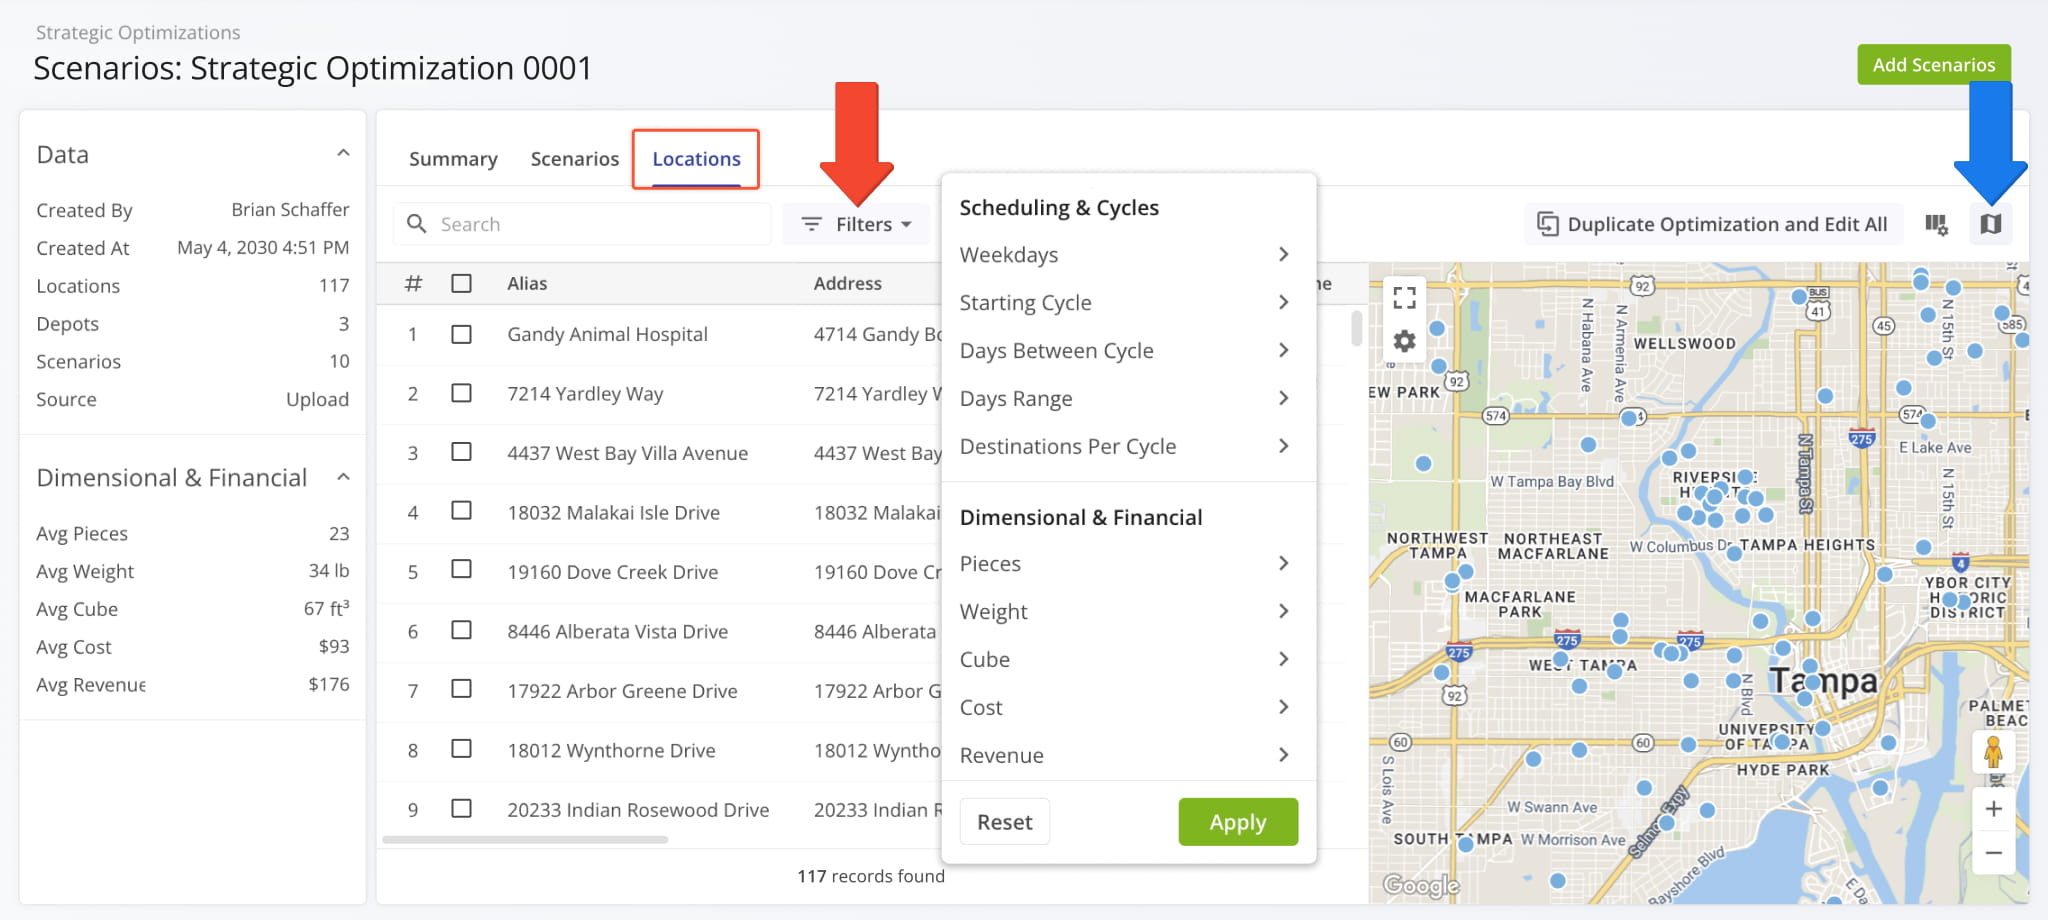2048x920 pixels.
Task: Check the box for Gandy Animal Hospital
Action: click(x=461, y=334)
